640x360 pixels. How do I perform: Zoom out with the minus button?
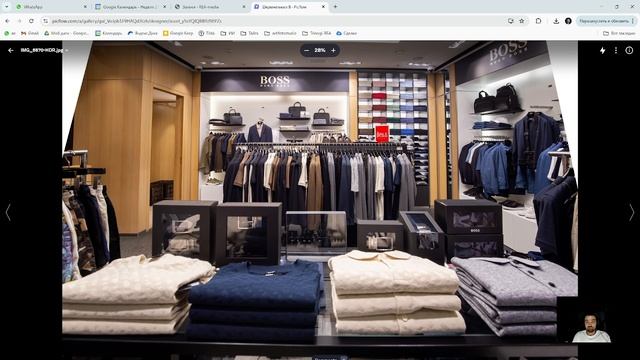tap(307, 50)
